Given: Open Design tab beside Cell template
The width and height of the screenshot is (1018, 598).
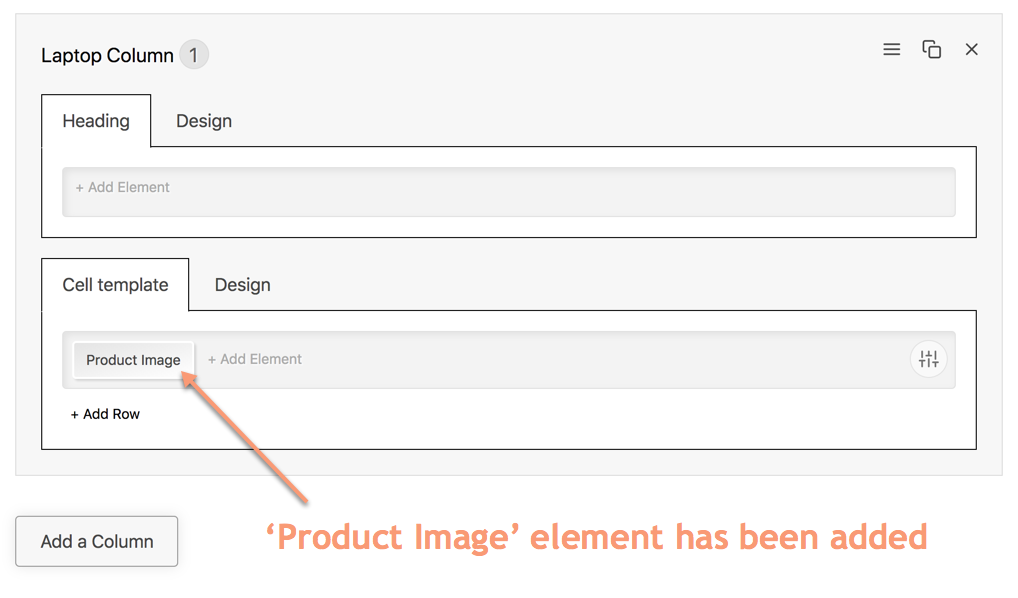Looking at the screenshot, I should tap(242, 285).
